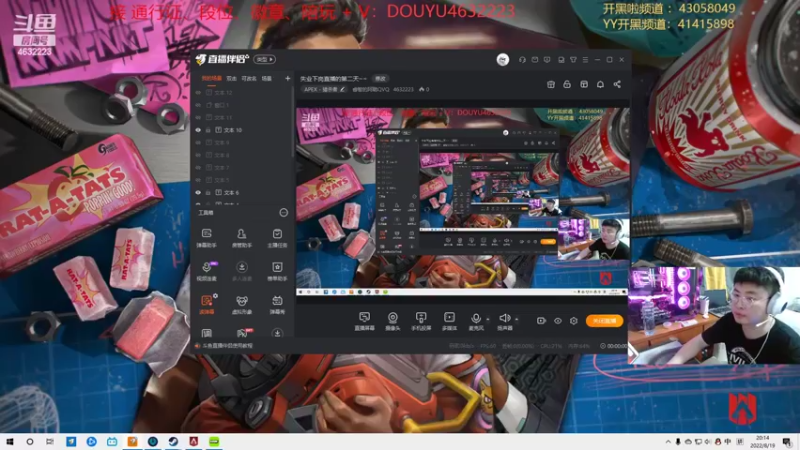
Task: Open the hamburger menu in the title bar
Action: [x=585, y=60]
